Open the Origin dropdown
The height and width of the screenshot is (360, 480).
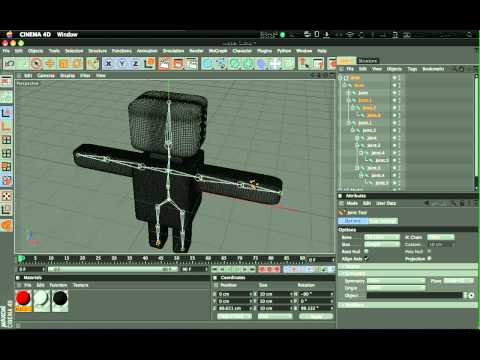(x=396, y=288)
